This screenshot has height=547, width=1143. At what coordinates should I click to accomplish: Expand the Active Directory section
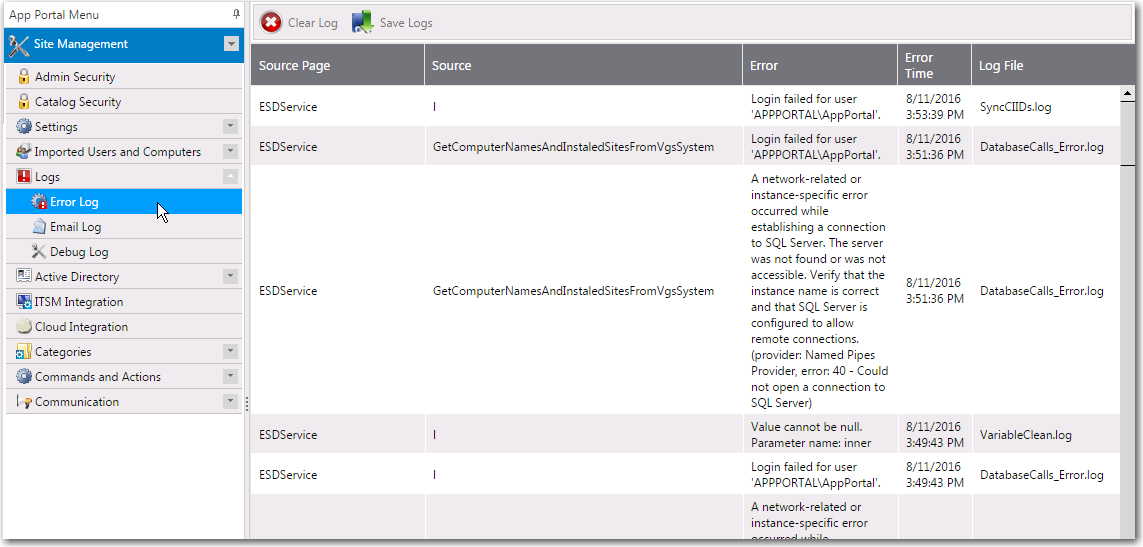[230, 277]
